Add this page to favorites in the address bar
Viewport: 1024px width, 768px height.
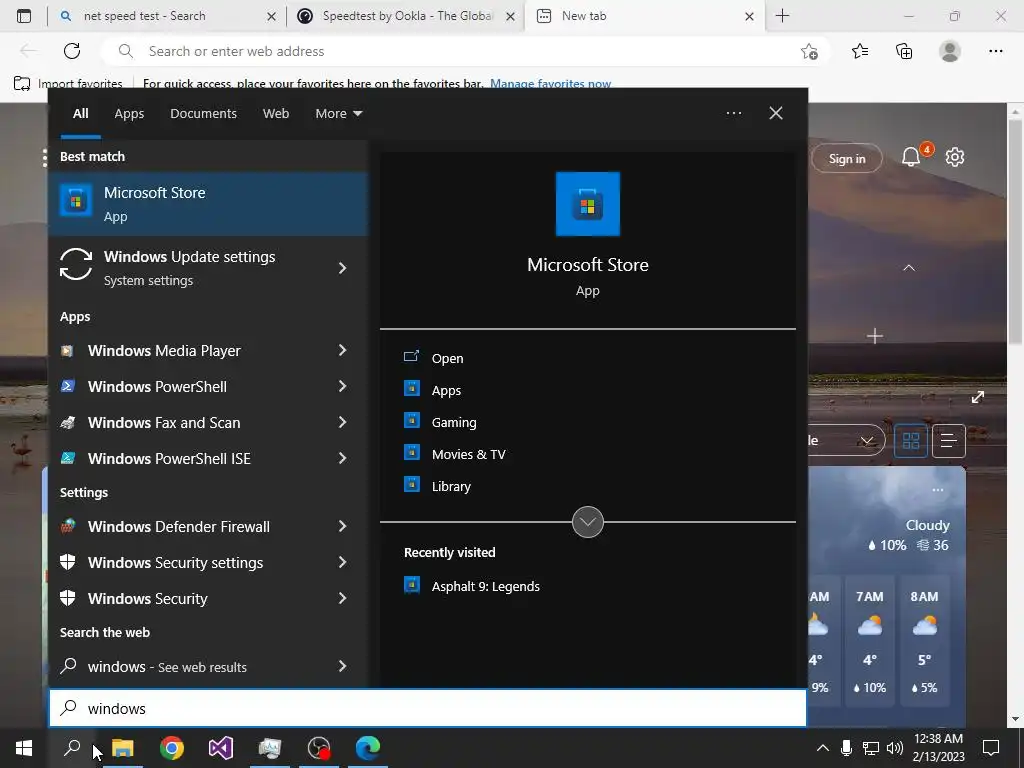coord(809,51)
